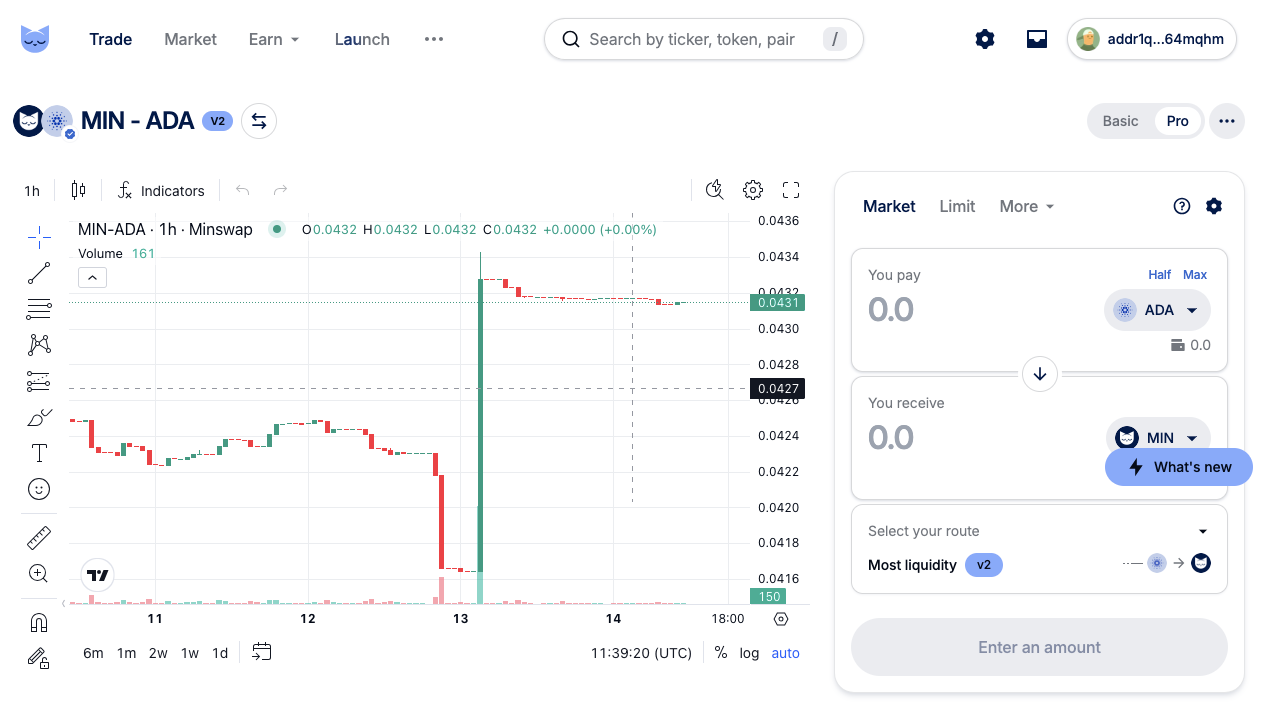Set chart range to 6m
1268x719 pixels.
point(93,653)
